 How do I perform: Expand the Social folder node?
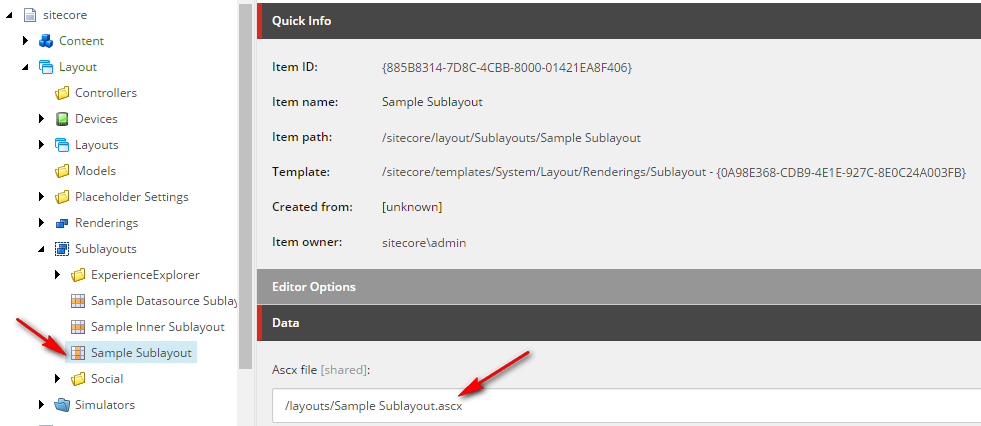(58, 379)
